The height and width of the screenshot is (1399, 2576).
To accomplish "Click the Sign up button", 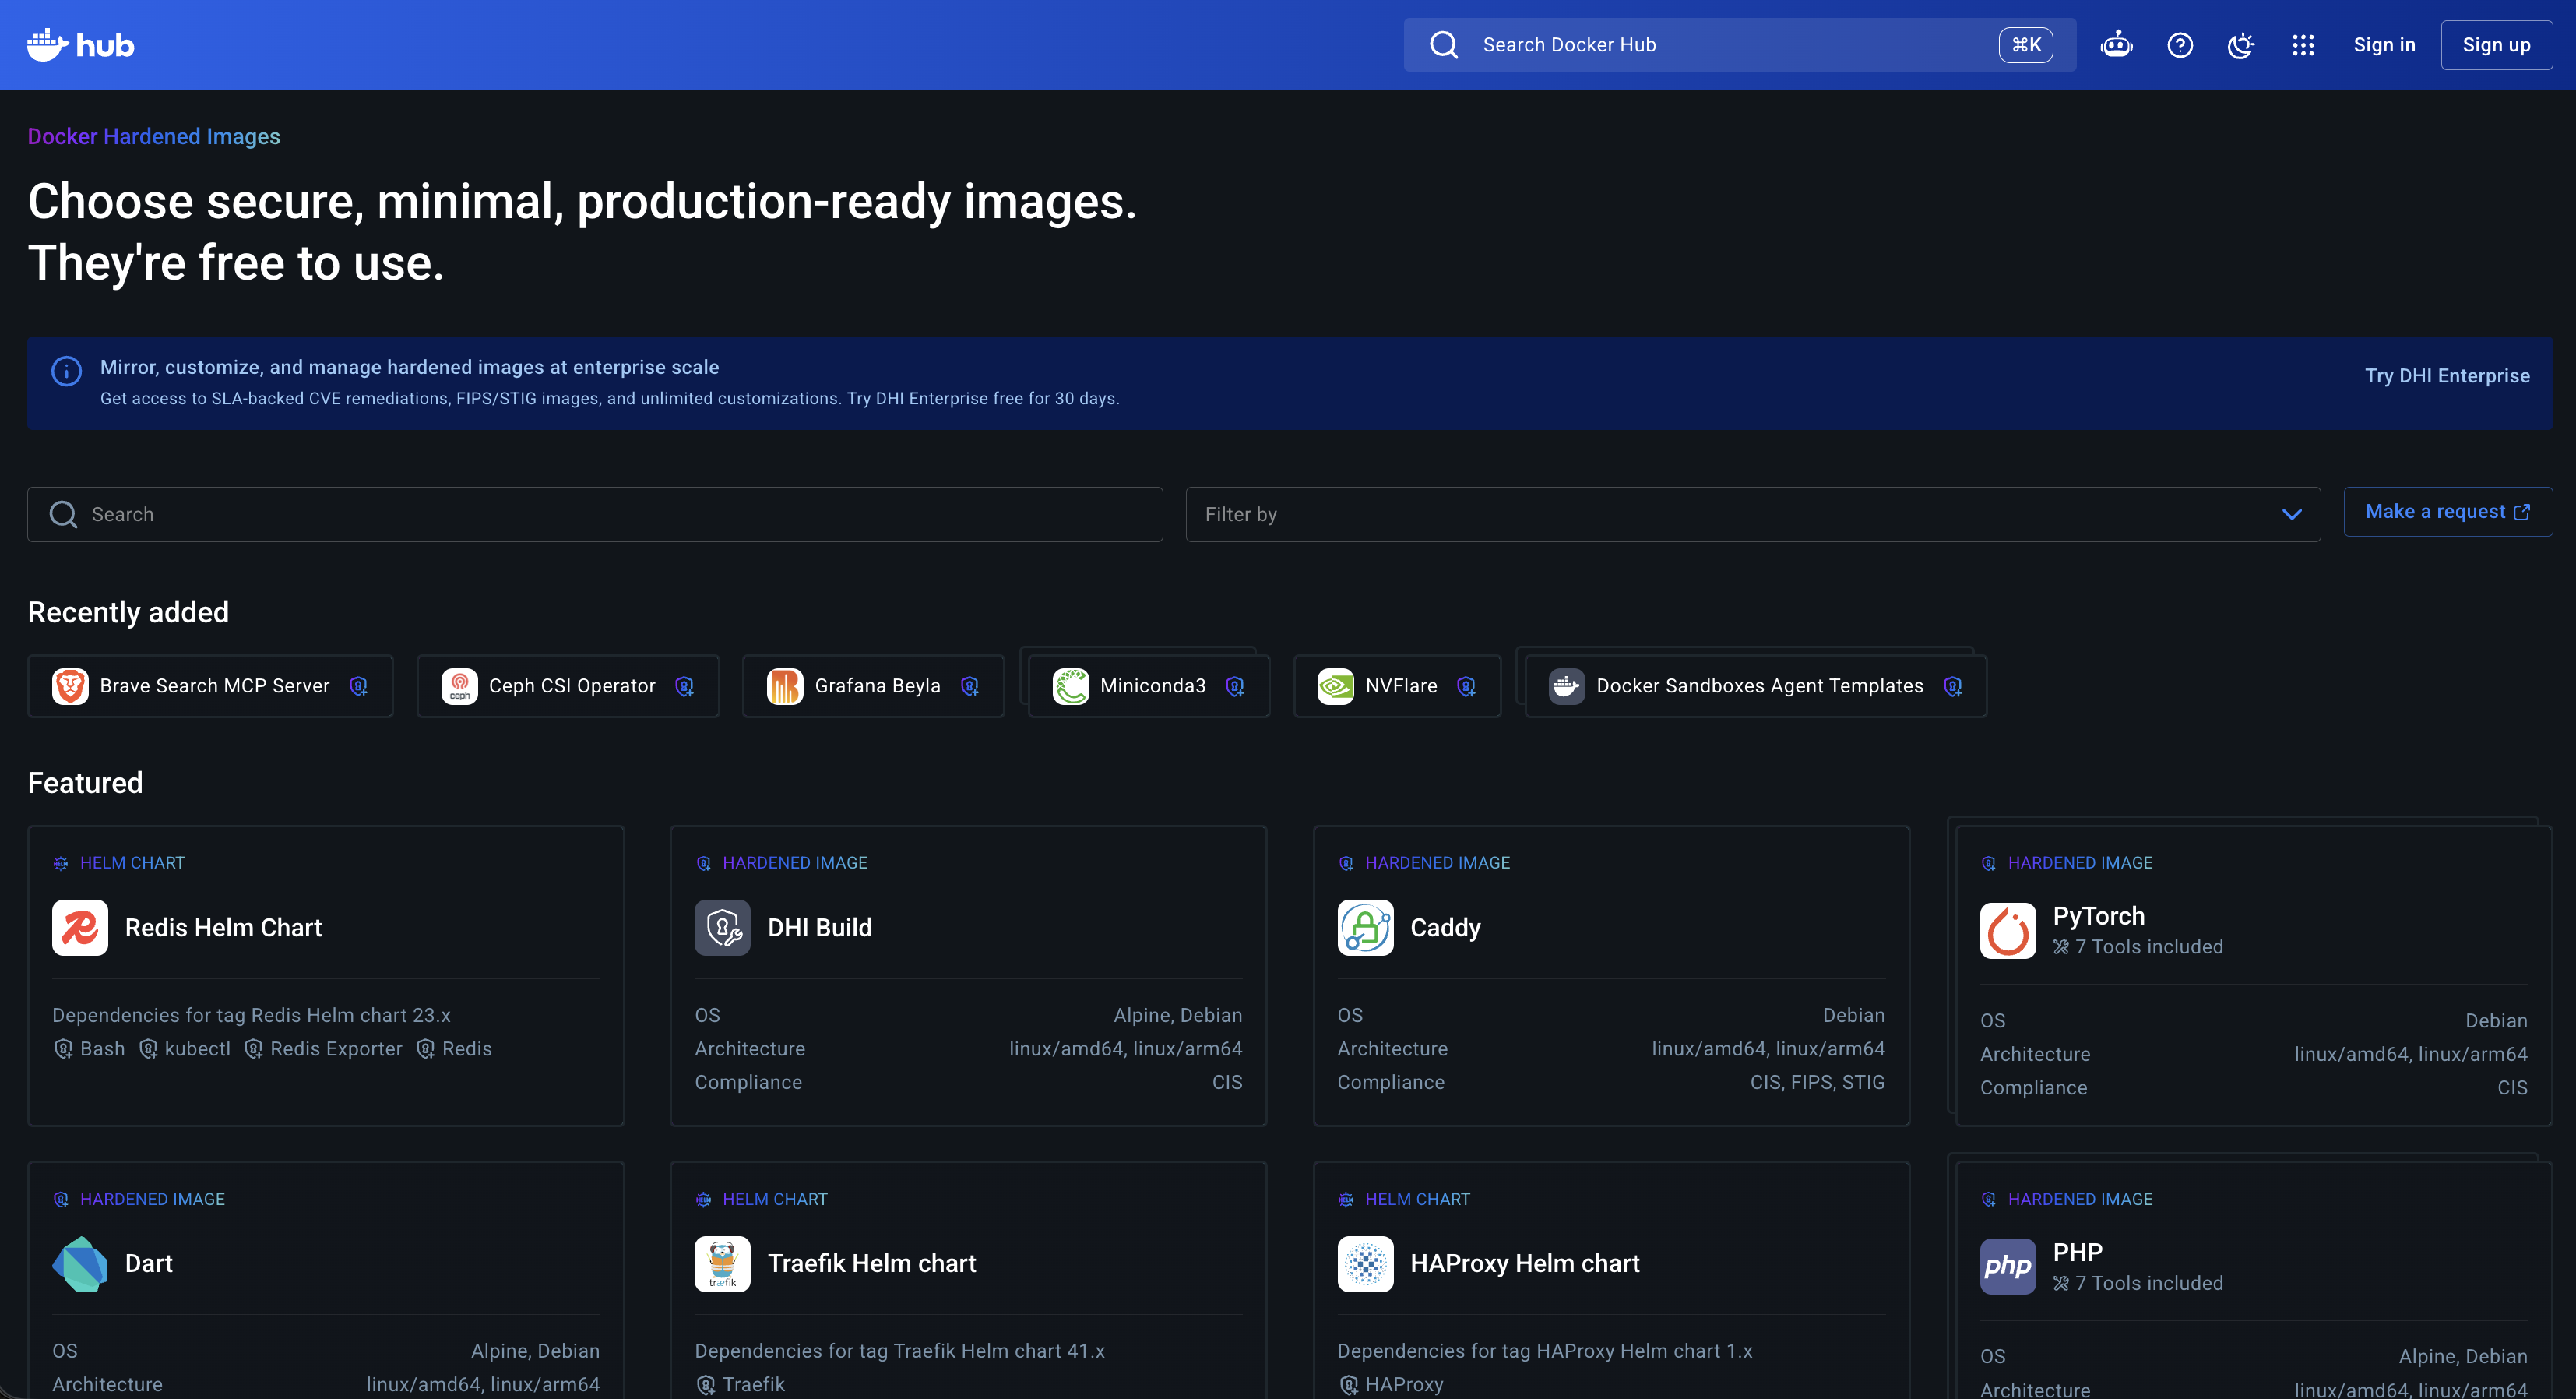I will pos(2496,45).
